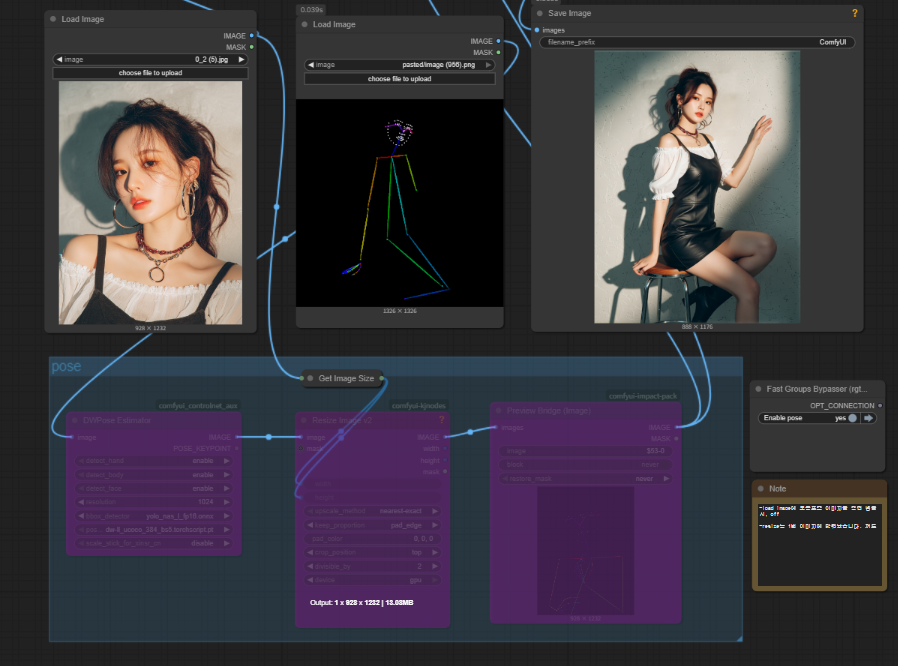The width and height of the screenshot is (898, 666).
Task: Toggle the Enable pose switch
Action: (x=852, y=418)
